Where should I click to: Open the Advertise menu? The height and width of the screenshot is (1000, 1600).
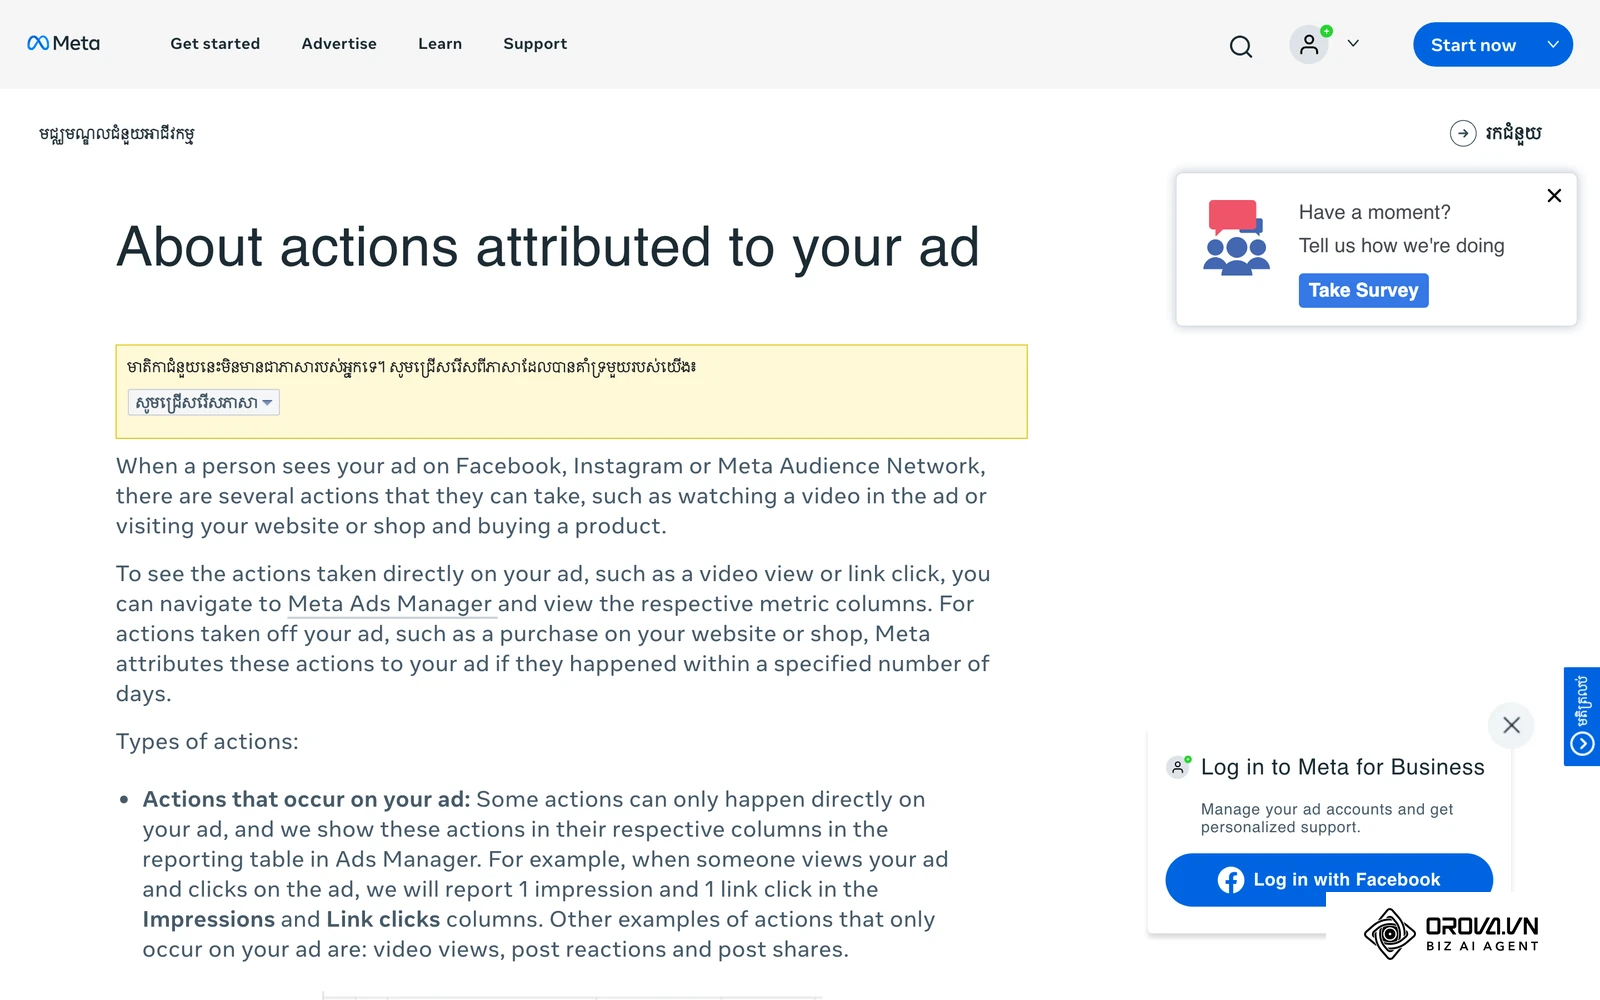point(339,44)
